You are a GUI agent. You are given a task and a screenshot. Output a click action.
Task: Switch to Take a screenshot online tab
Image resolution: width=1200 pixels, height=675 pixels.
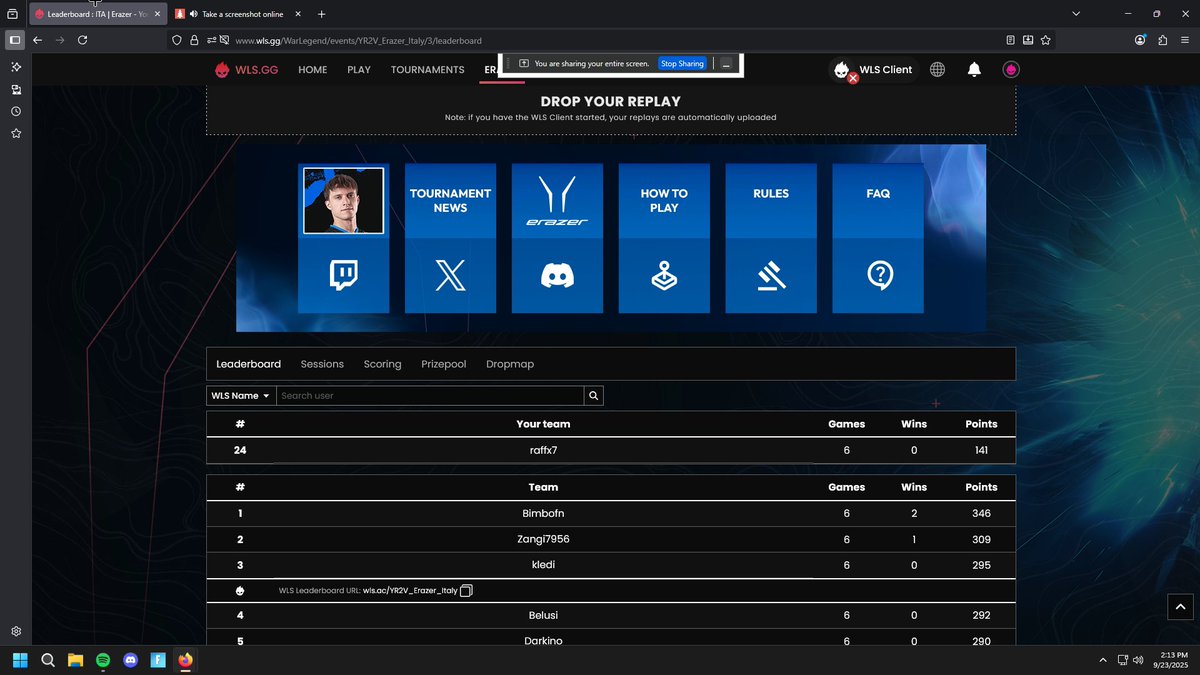[236, 14]
